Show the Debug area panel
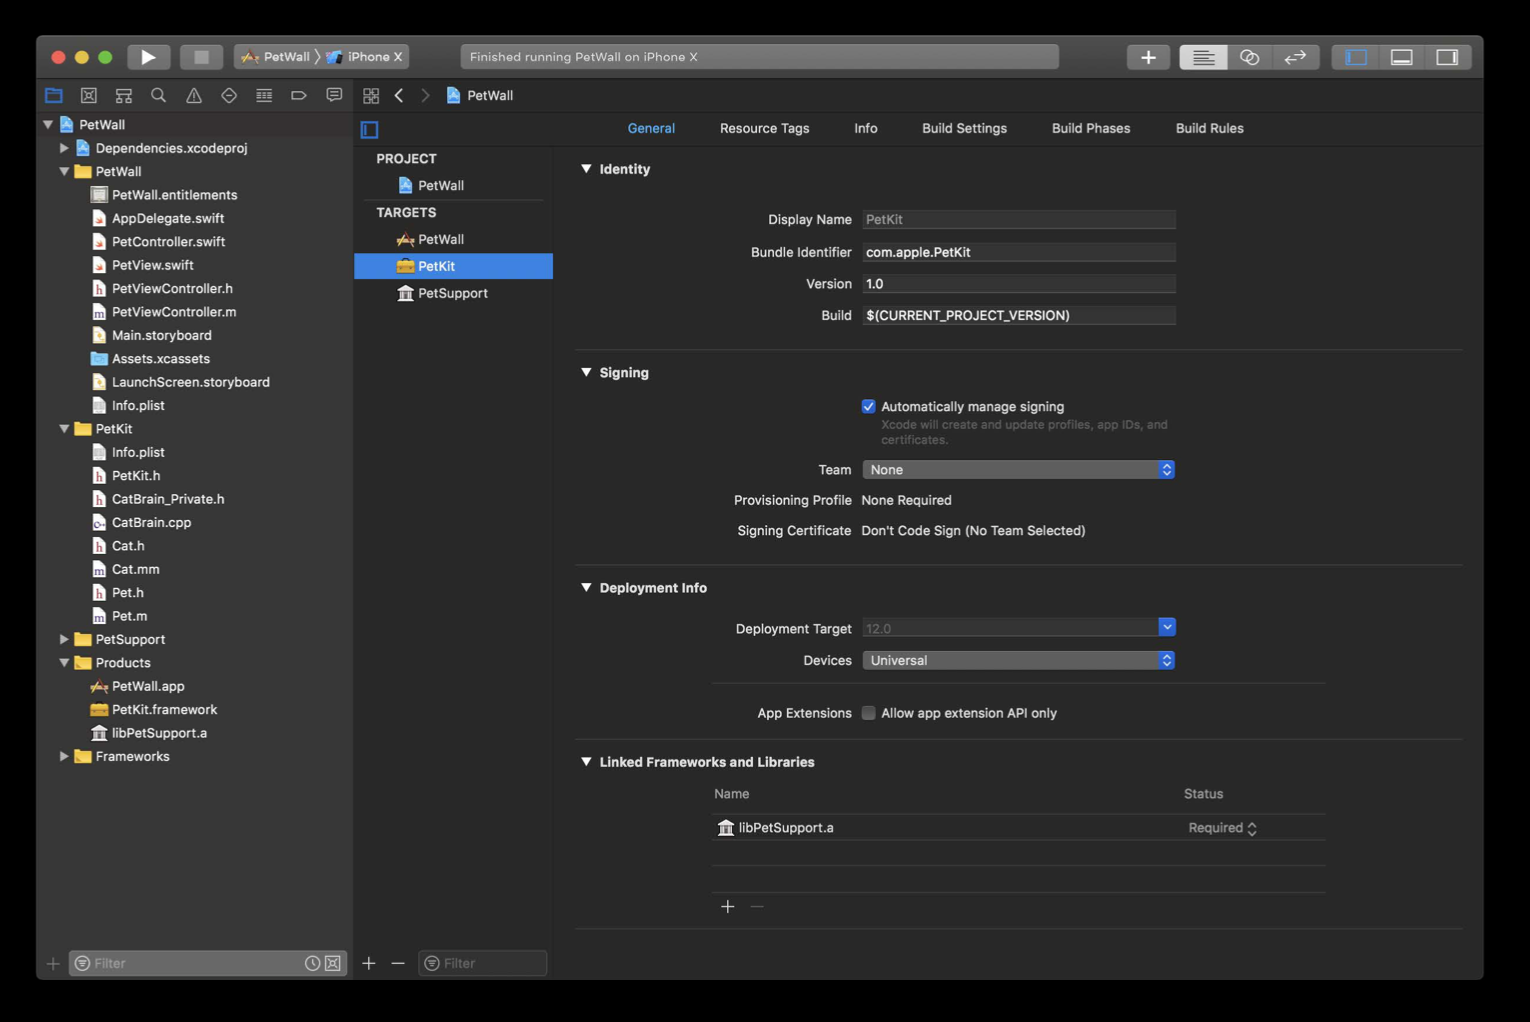This screenshot has height=1022, width=1530. 1400,56
